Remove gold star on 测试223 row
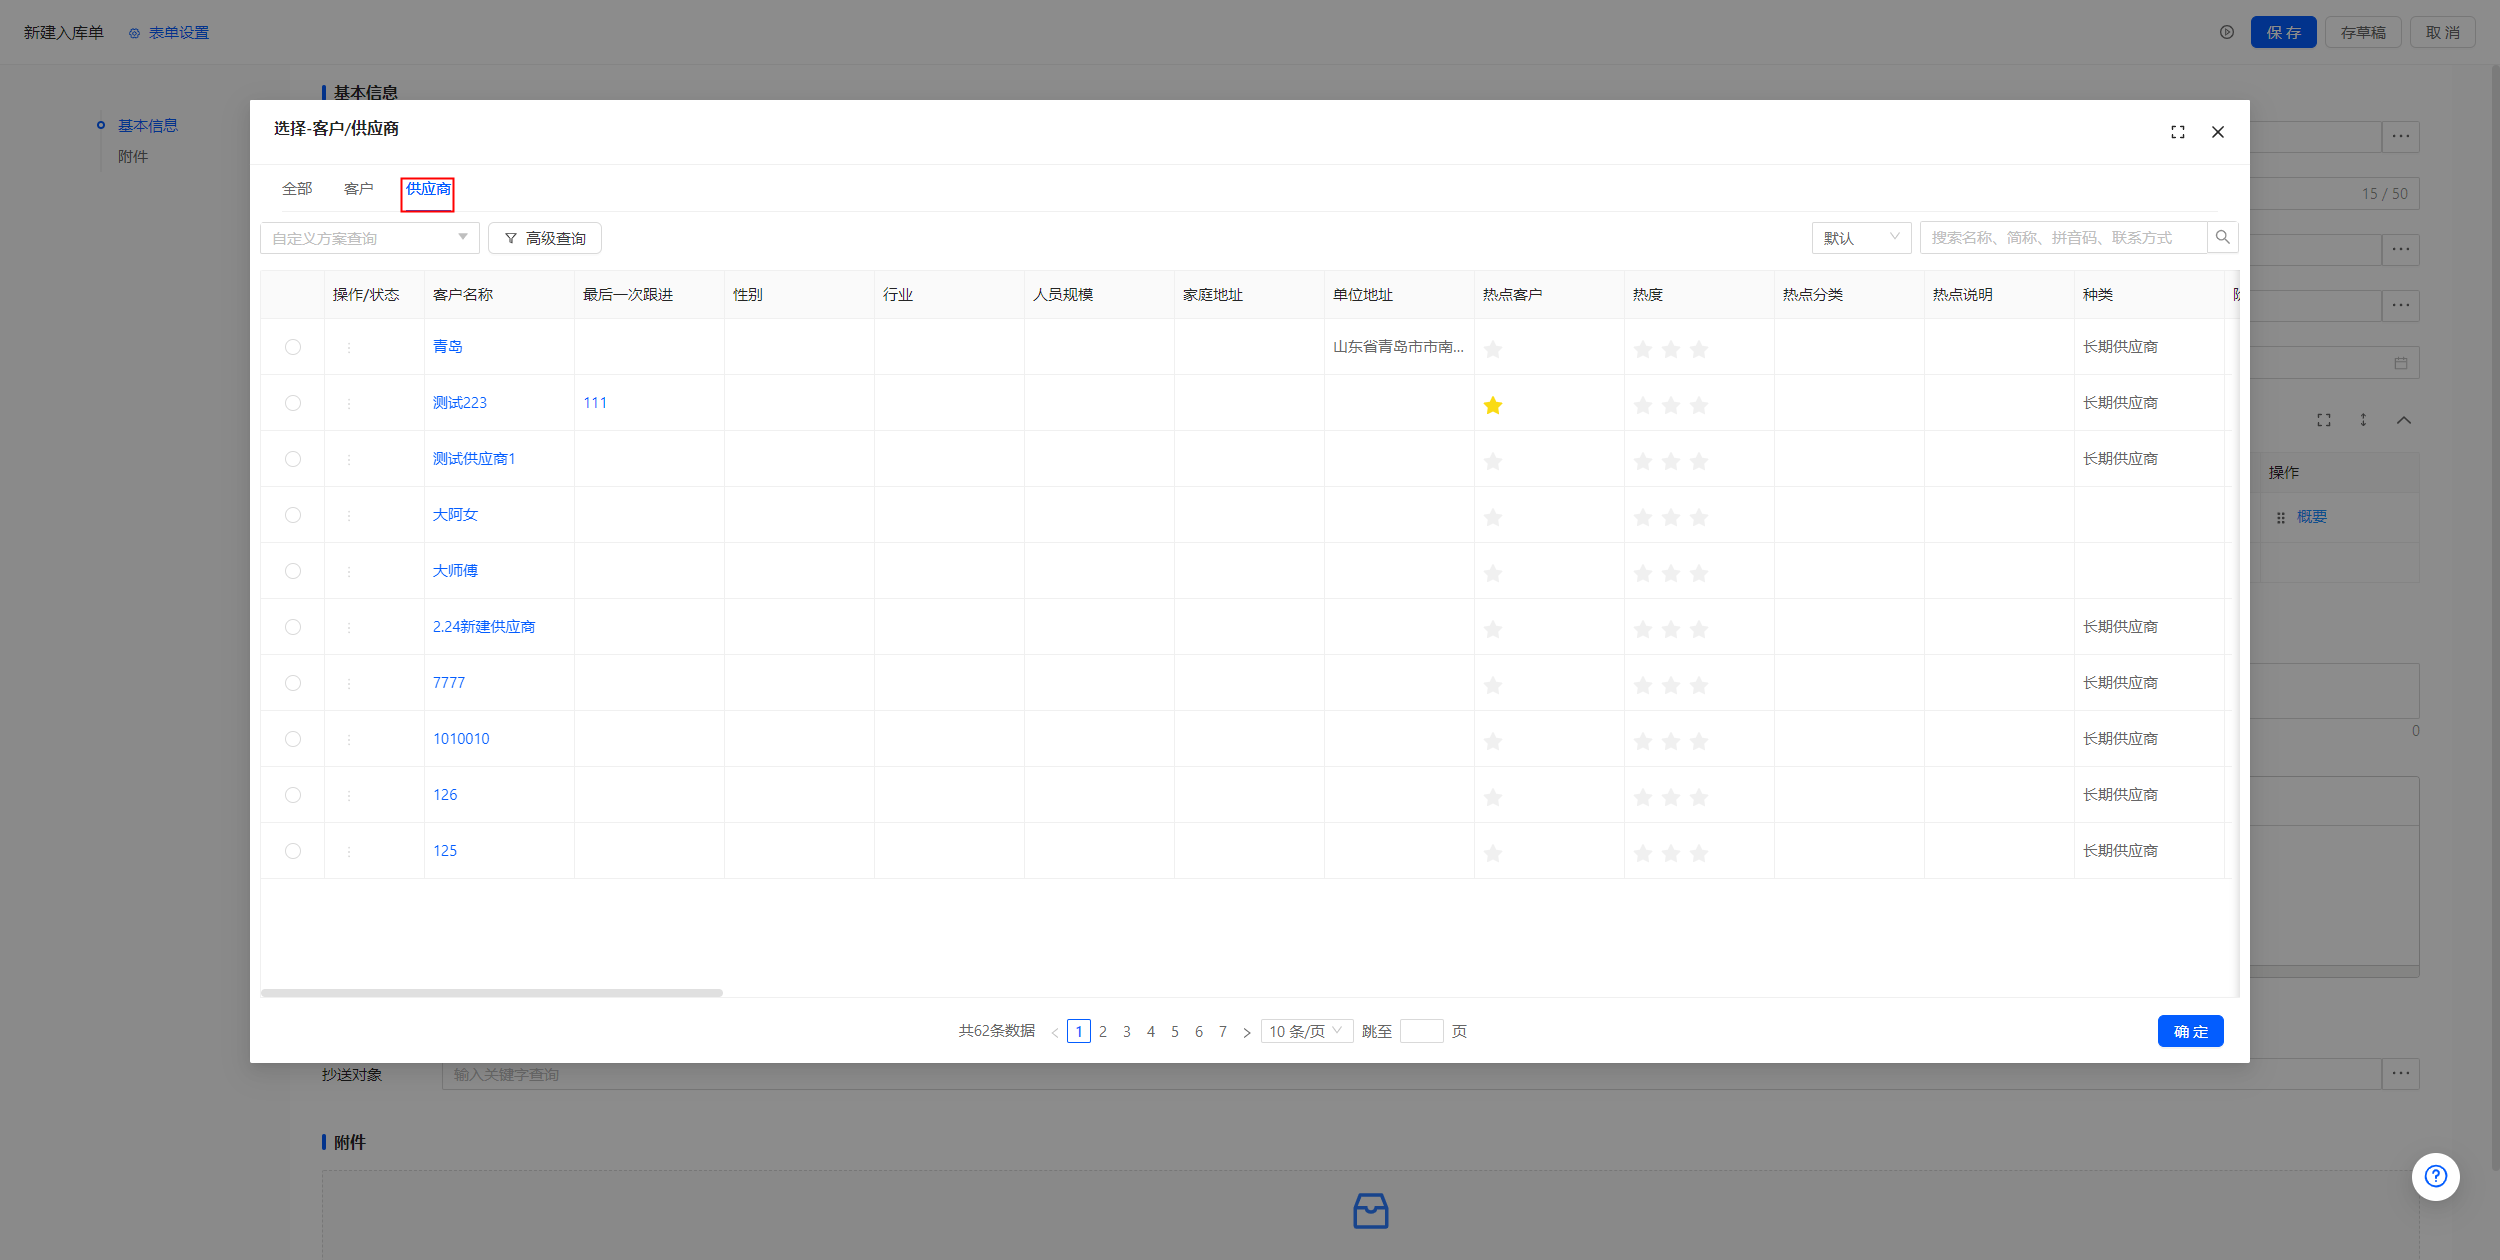 point(1492,405)
